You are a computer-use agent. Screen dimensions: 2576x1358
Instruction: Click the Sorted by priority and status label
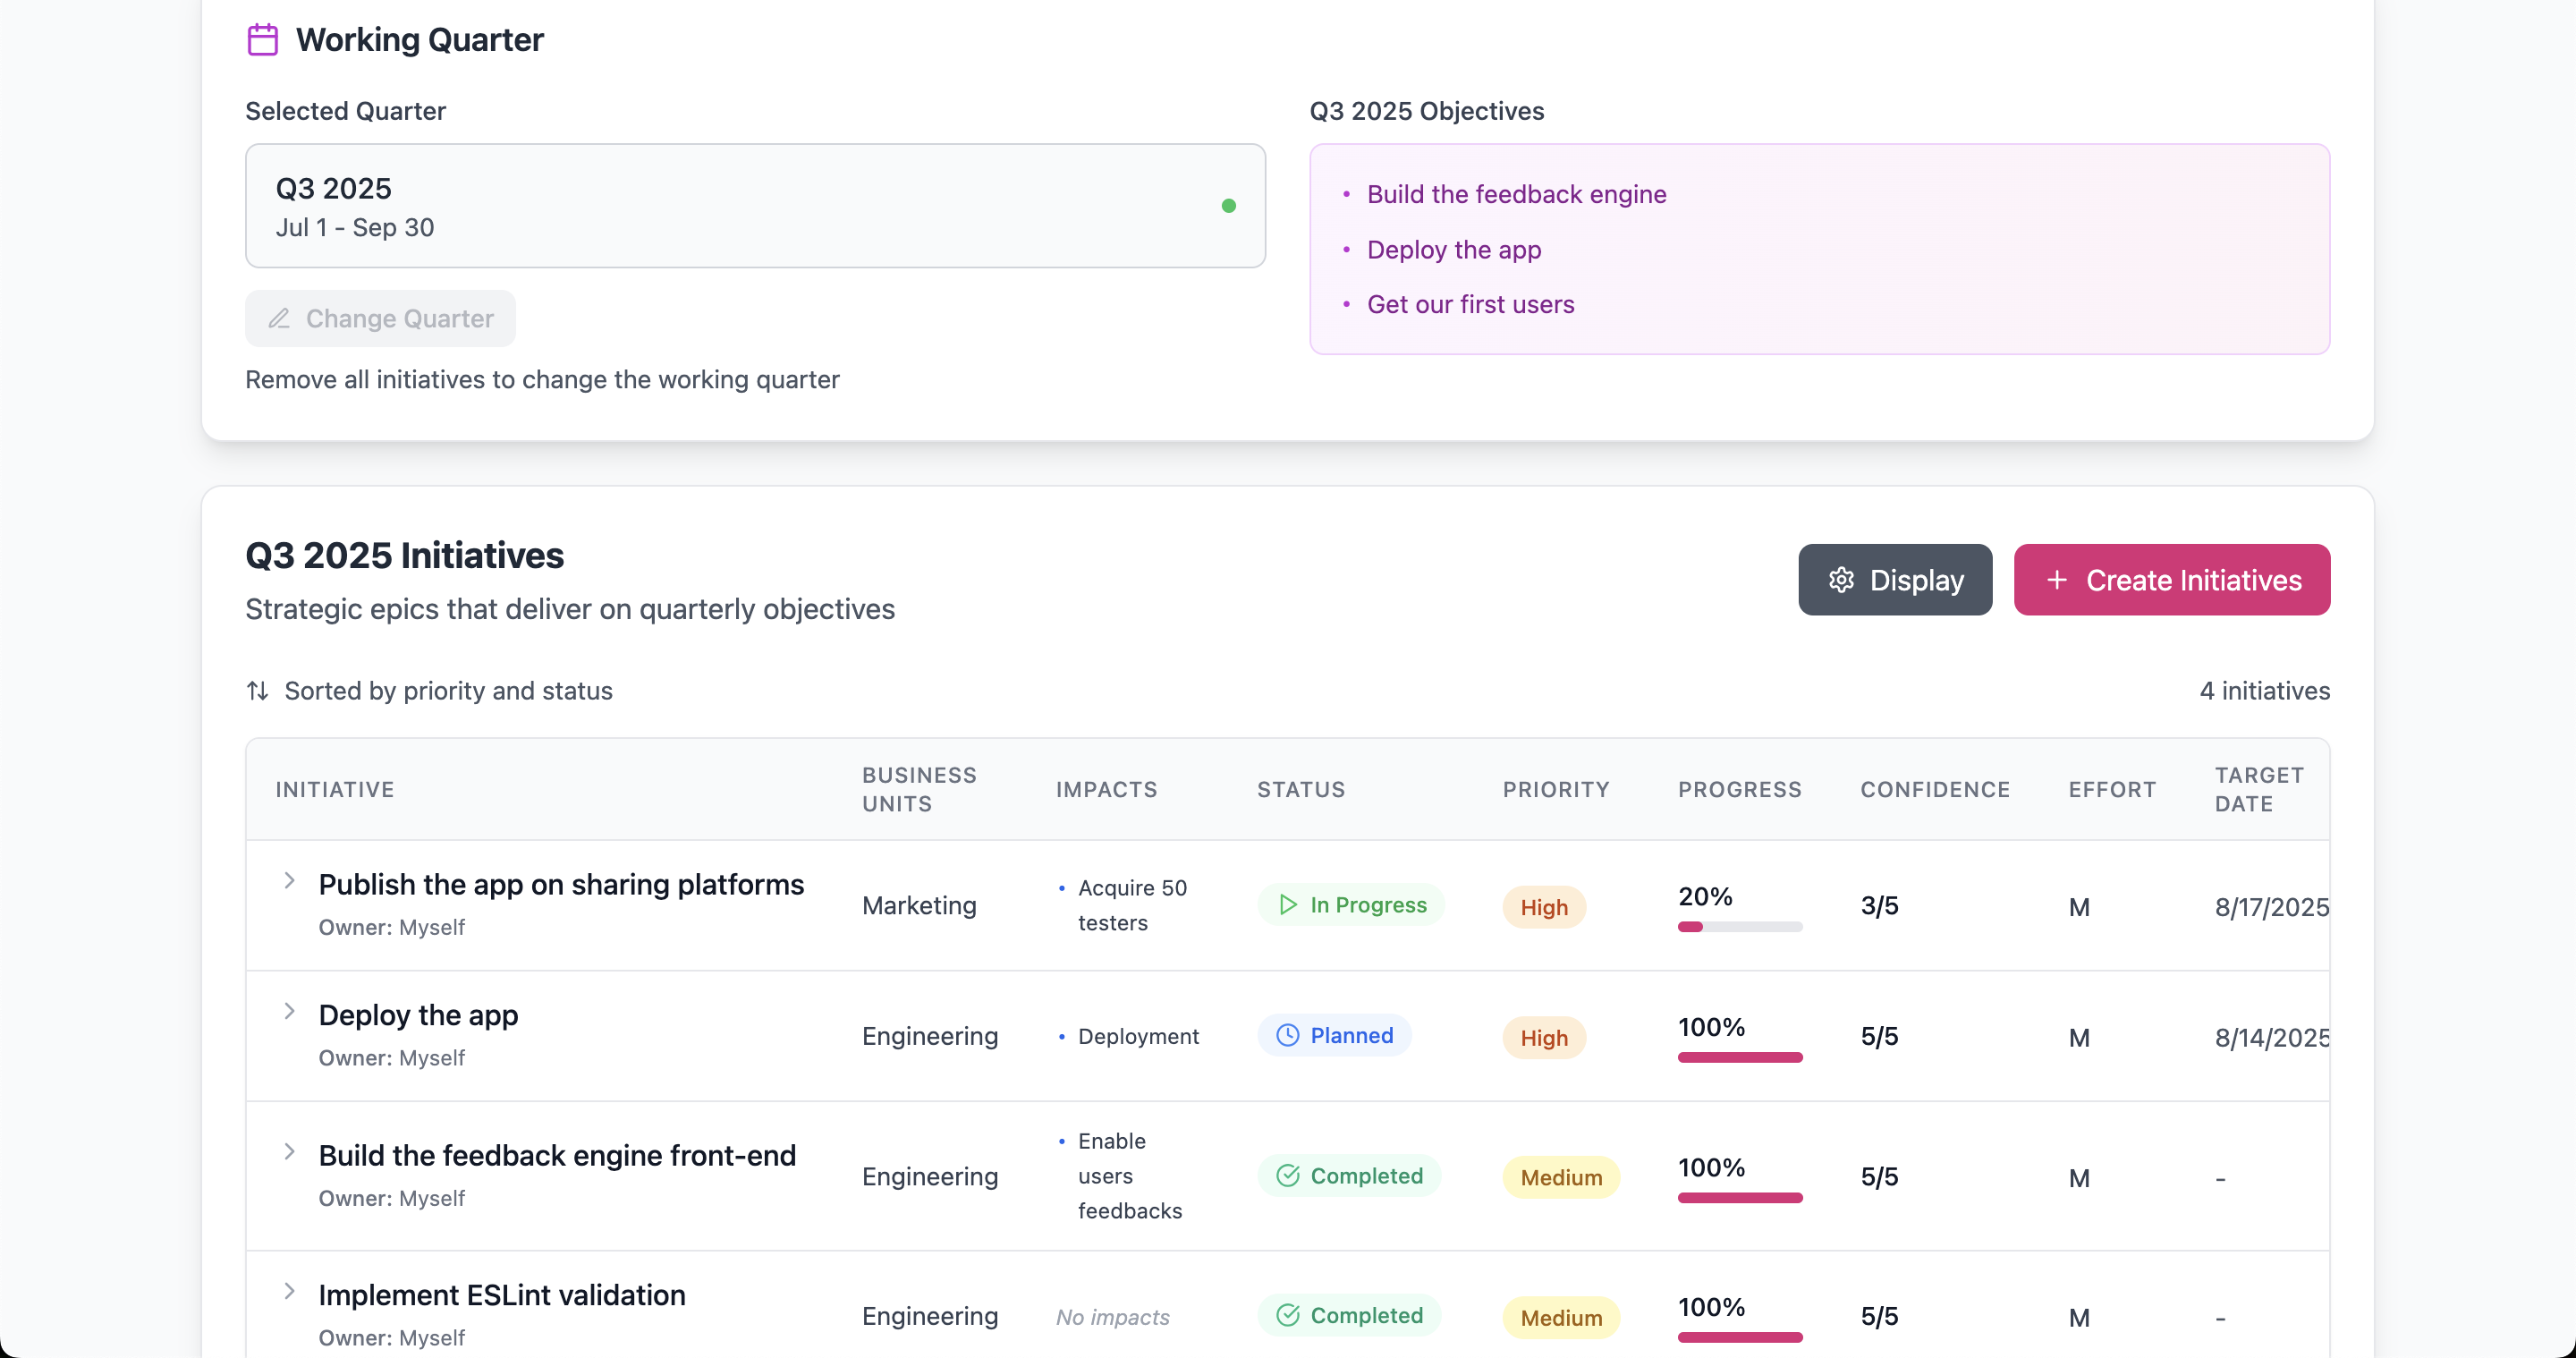pos(448,691)
